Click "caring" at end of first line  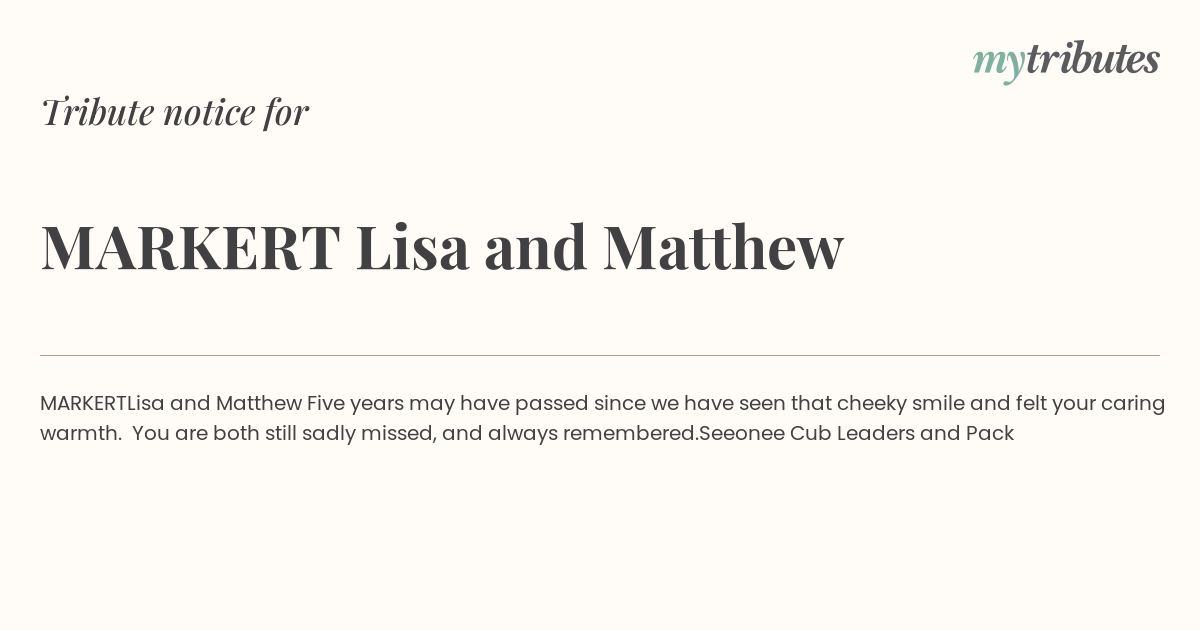[1133, 404]
